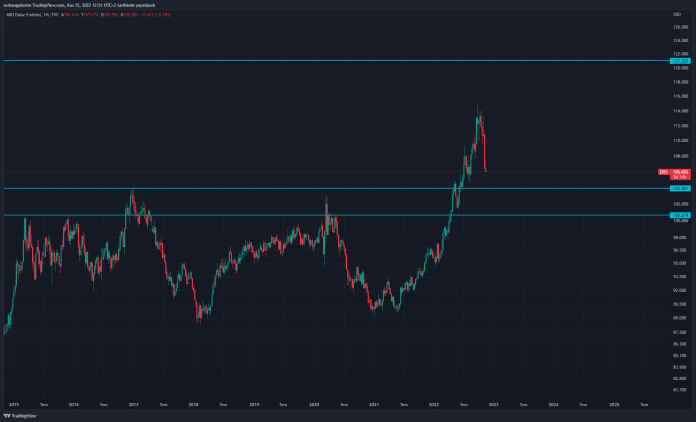Click the 89.000 level on price scale
This screenshot has height=422, width=696.
tap(680, 318)
